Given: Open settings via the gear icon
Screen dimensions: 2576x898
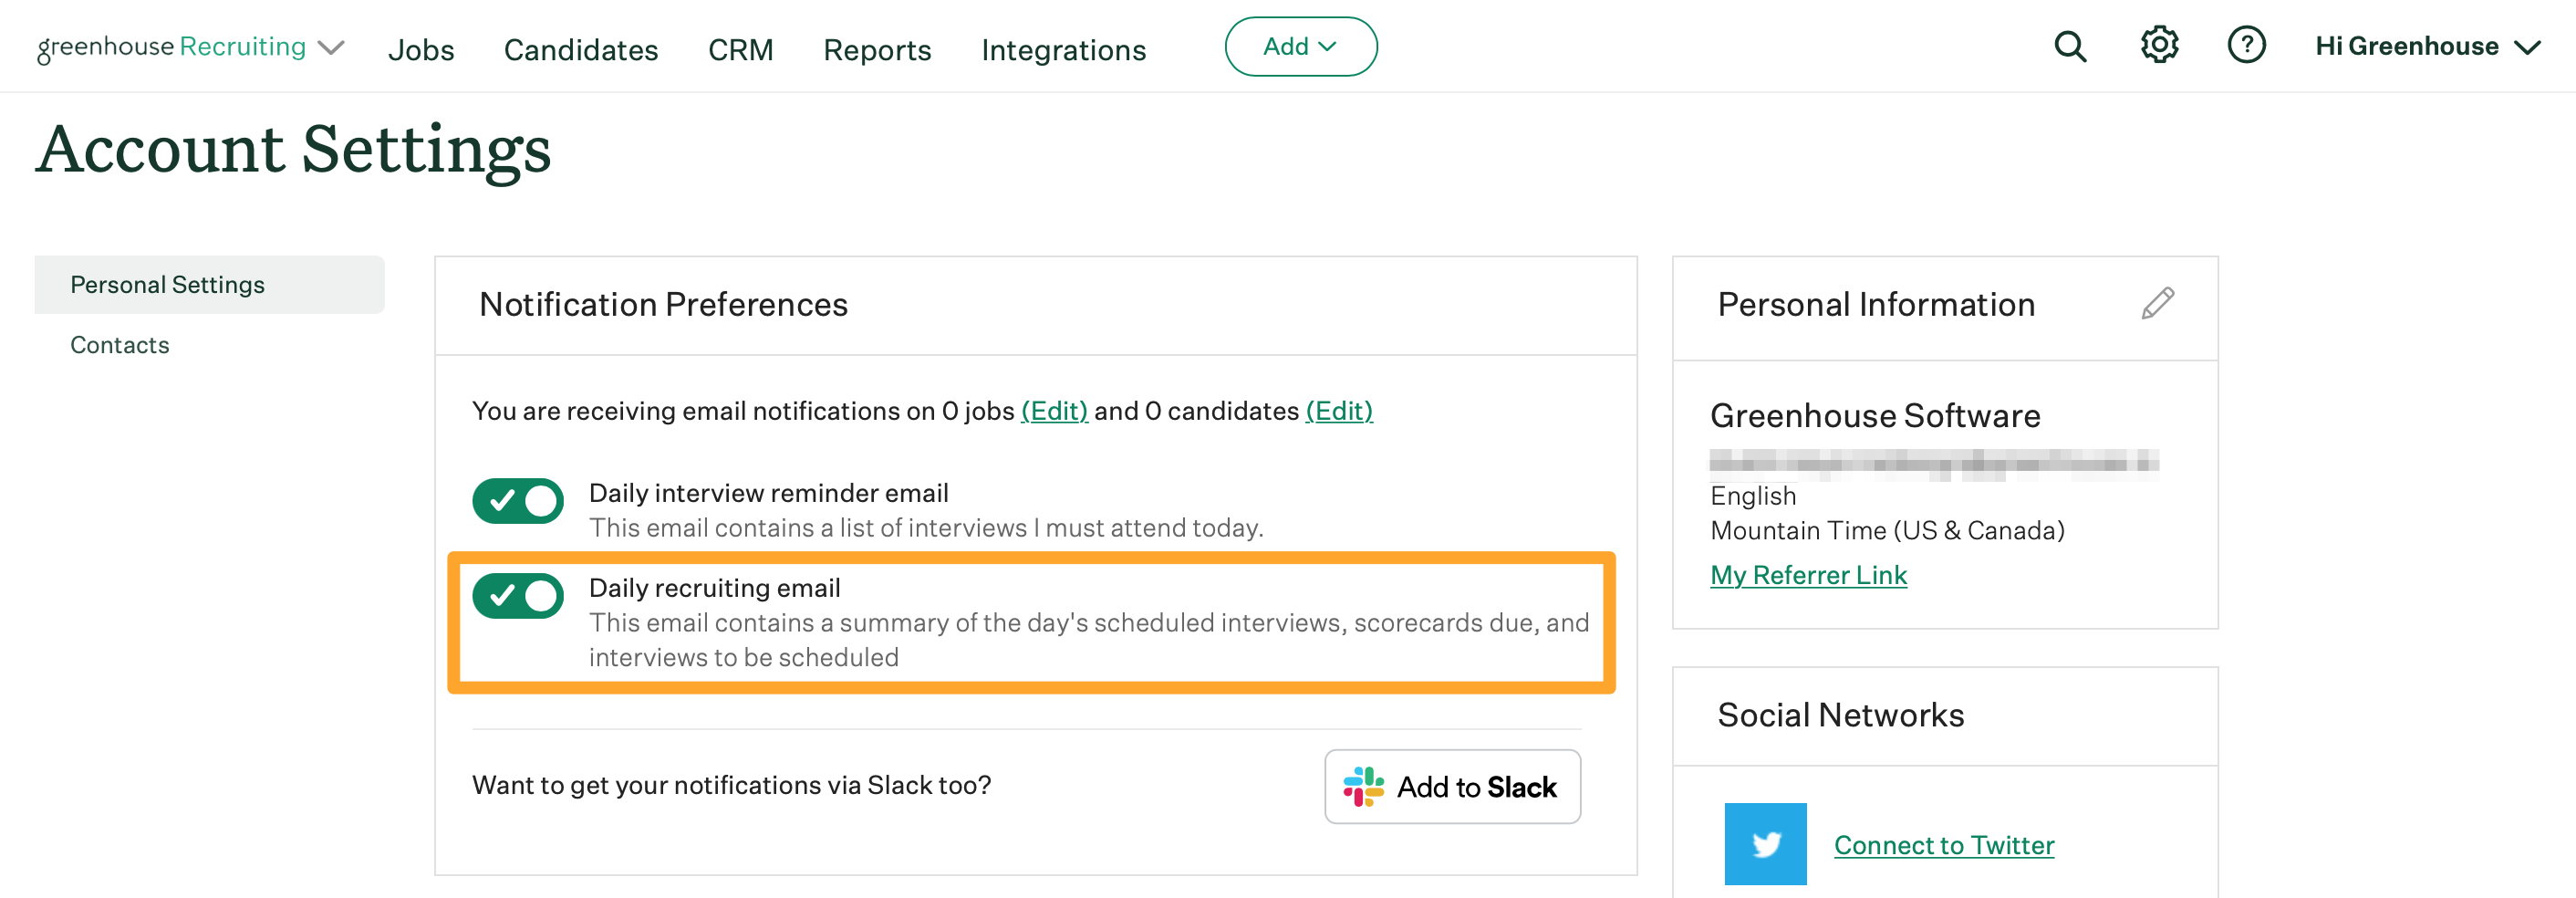Looking at the screenshot, I should (2158, 45).
